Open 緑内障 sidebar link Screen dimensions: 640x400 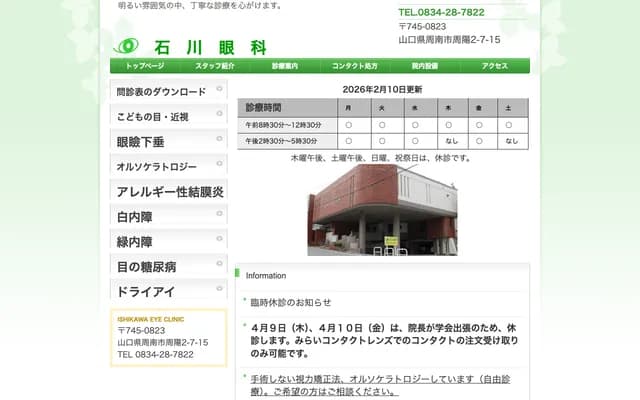click(169, 240)
